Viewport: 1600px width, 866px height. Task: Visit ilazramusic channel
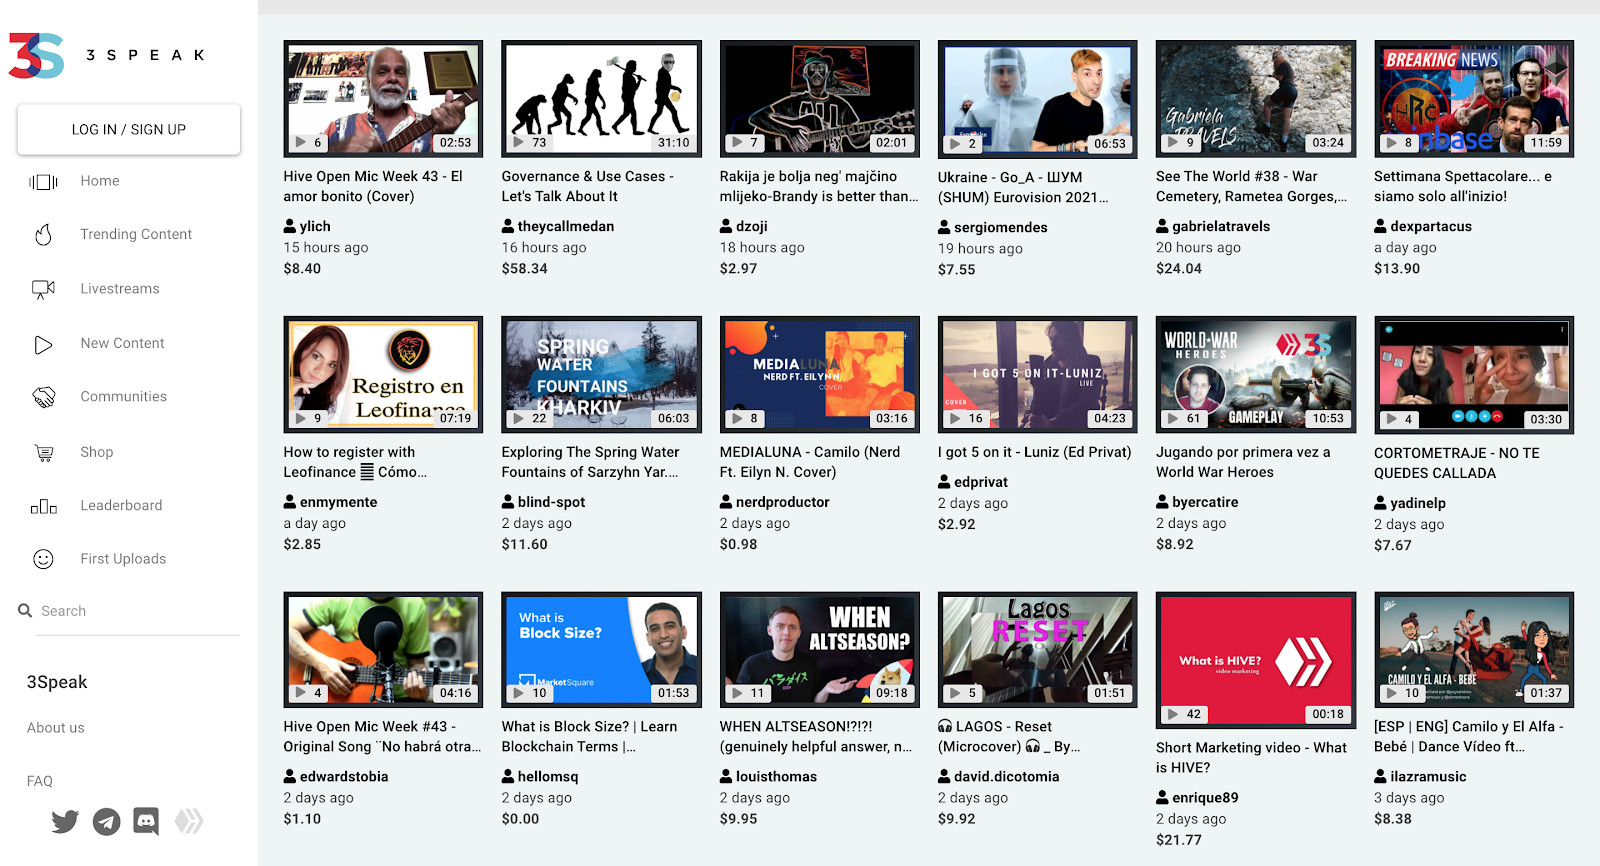pos(1428,776)
